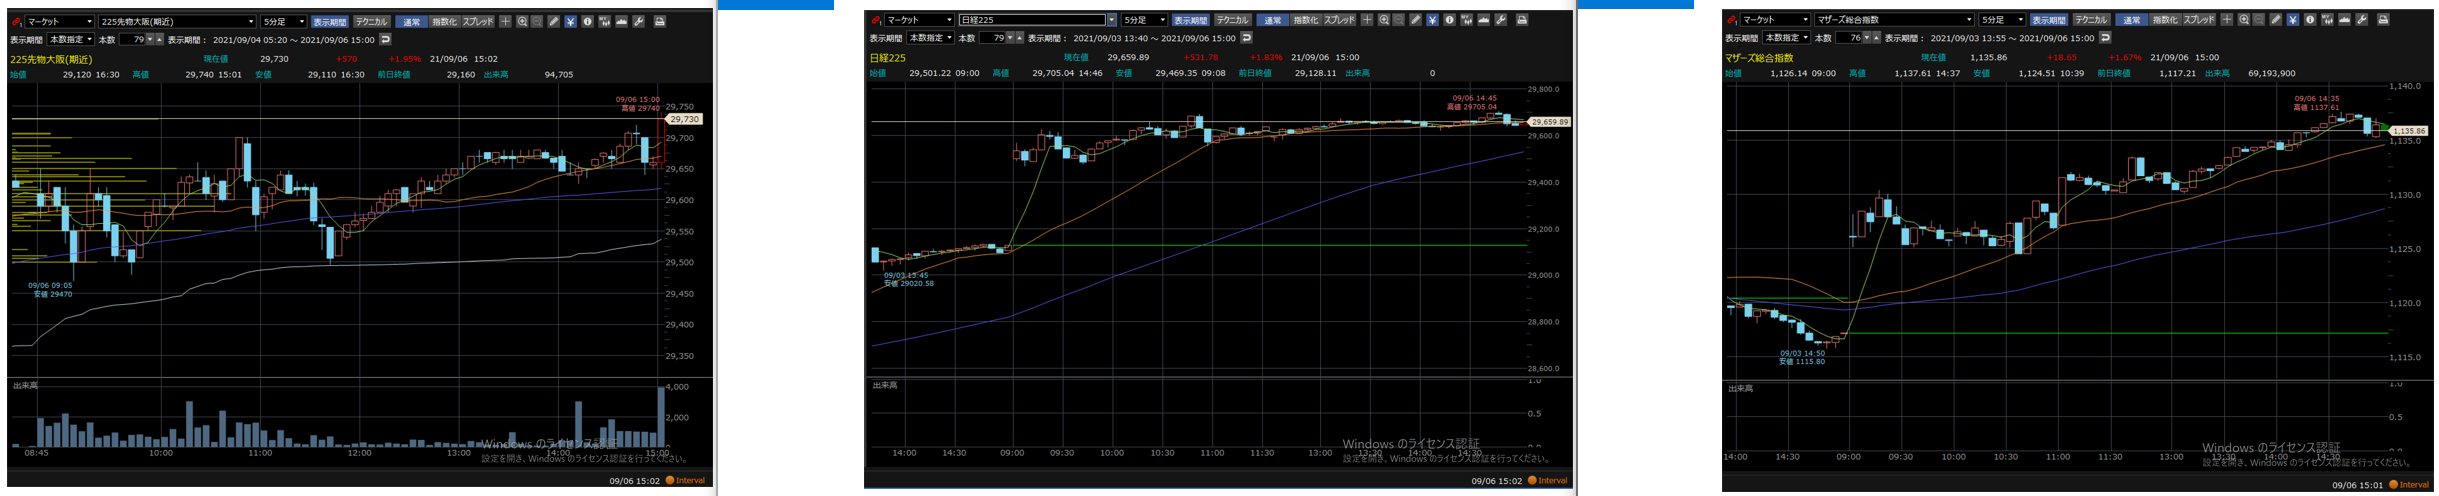Viewport: 2439px width, 496px height.
Task: Toggle テクニカル button in 225先物大阪 chart
Action: pos(371,21)
